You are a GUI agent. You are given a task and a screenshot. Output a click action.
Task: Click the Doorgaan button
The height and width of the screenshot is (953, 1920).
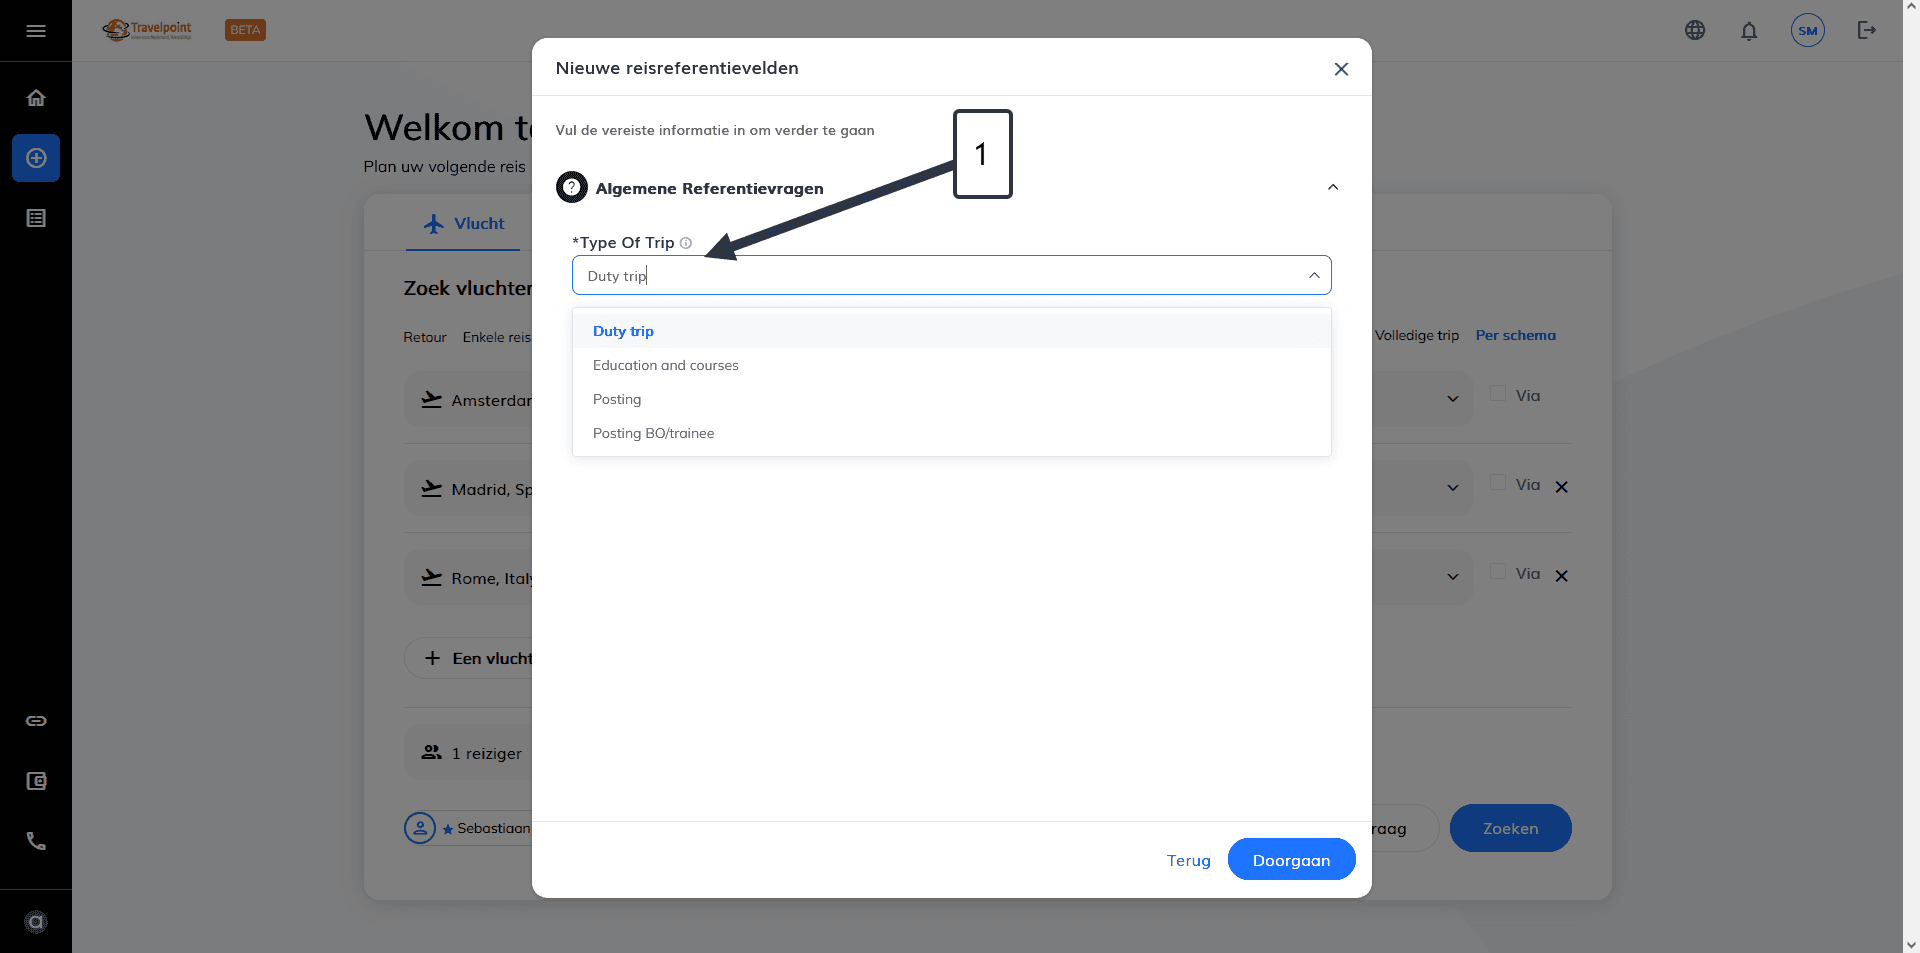(x=1291, y=860)
